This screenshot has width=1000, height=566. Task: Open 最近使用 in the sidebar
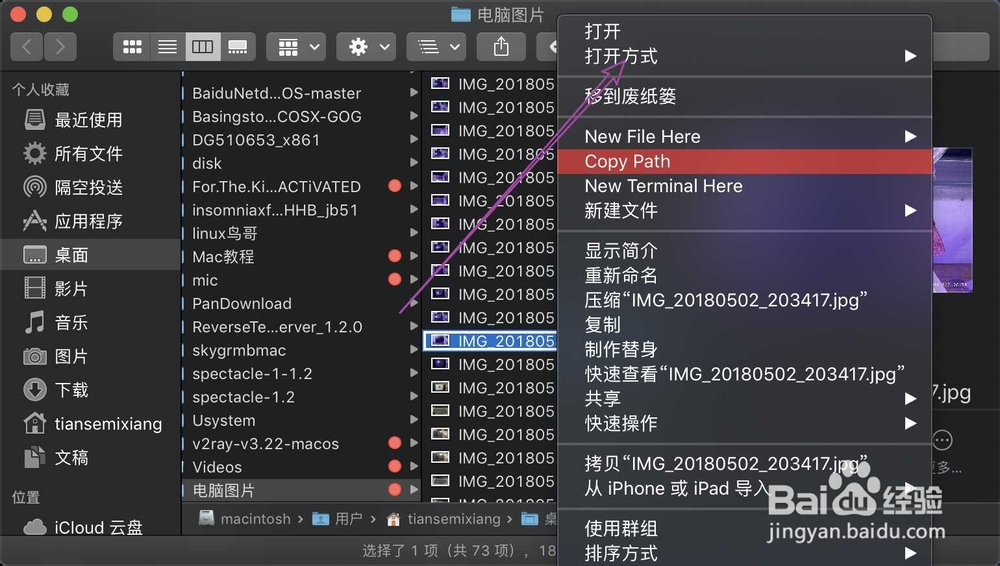click(x=89, y=120)
